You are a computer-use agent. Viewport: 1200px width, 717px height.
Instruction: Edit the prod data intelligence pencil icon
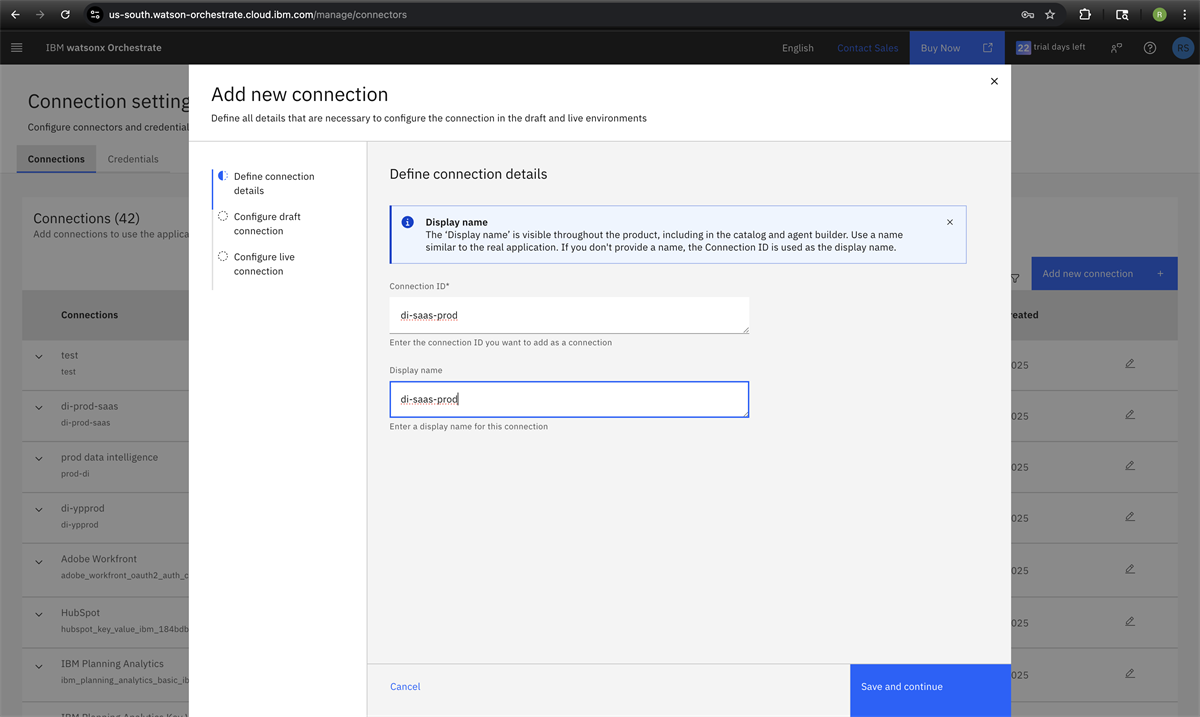[x=1130, y=465]
